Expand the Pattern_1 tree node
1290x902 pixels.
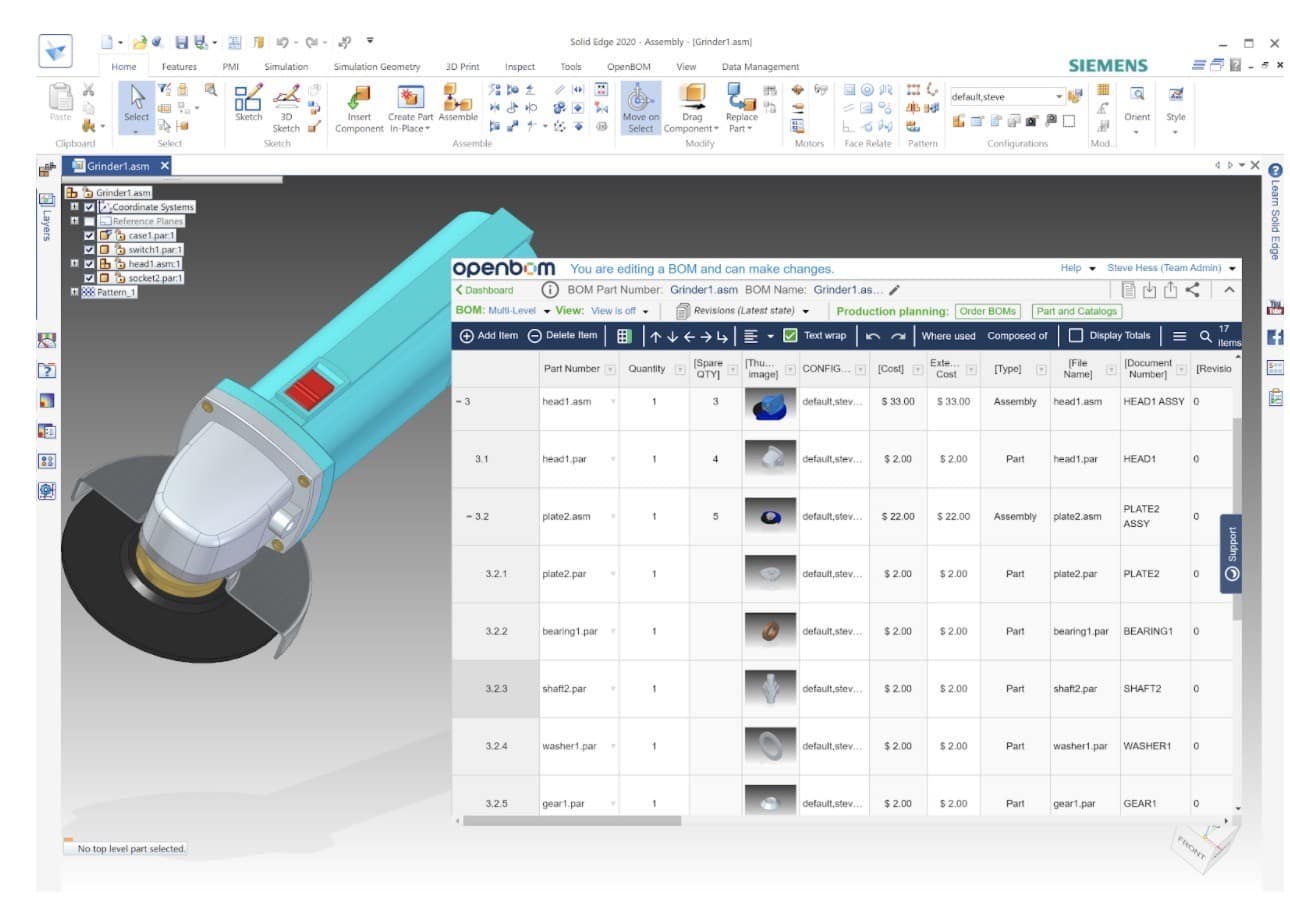click(74, 292)
